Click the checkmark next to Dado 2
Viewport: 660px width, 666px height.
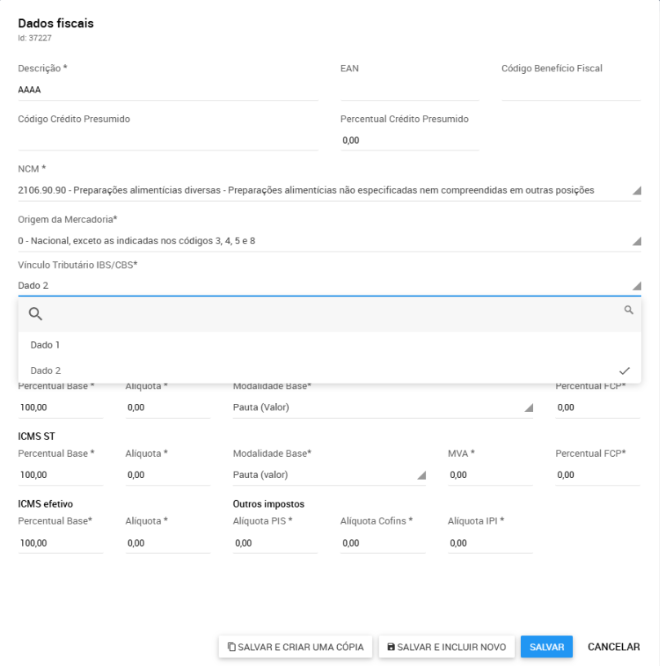[624, 370]
